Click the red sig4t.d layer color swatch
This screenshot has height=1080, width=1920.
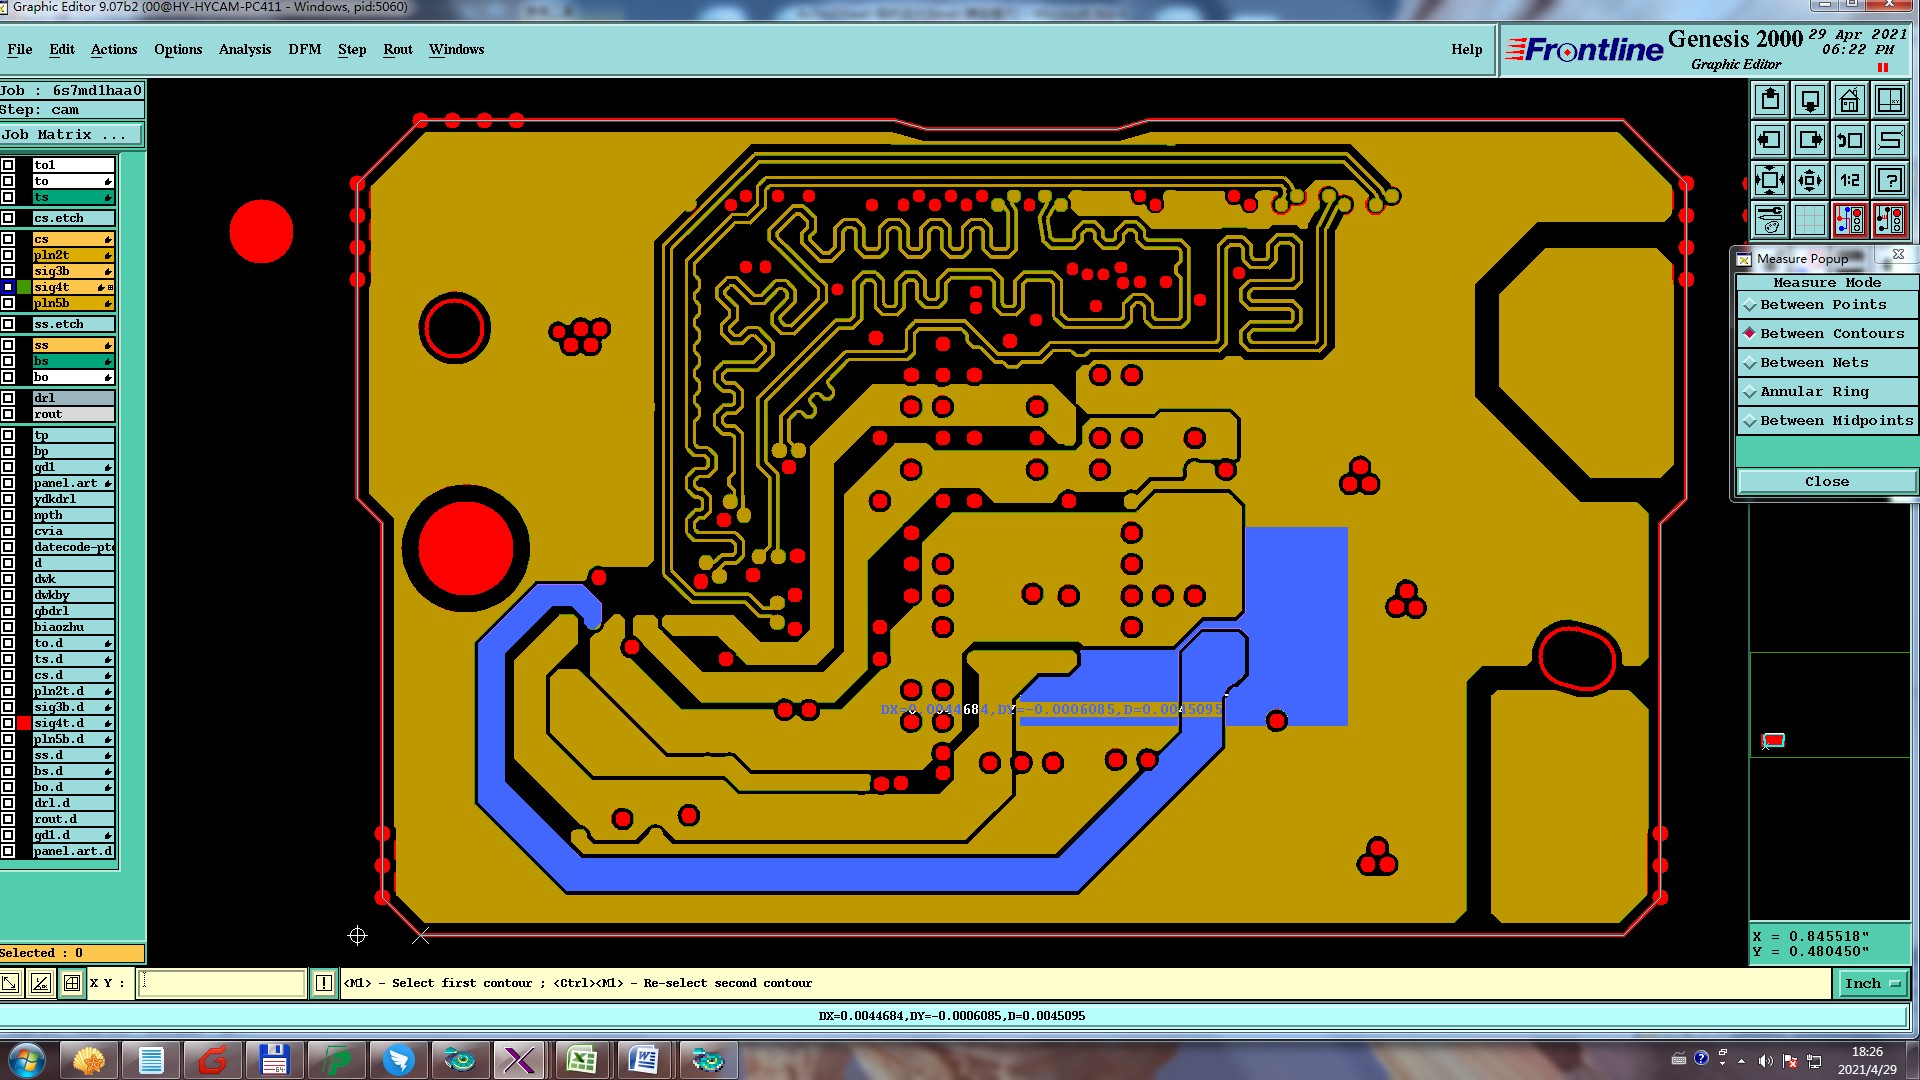click(x=24, y=723)
